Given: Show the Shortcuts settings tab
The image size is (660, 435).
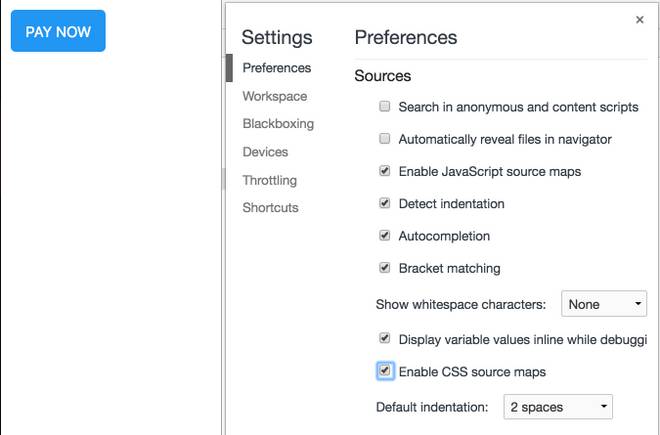Looking at the screenshot, I should coord(270,208).
